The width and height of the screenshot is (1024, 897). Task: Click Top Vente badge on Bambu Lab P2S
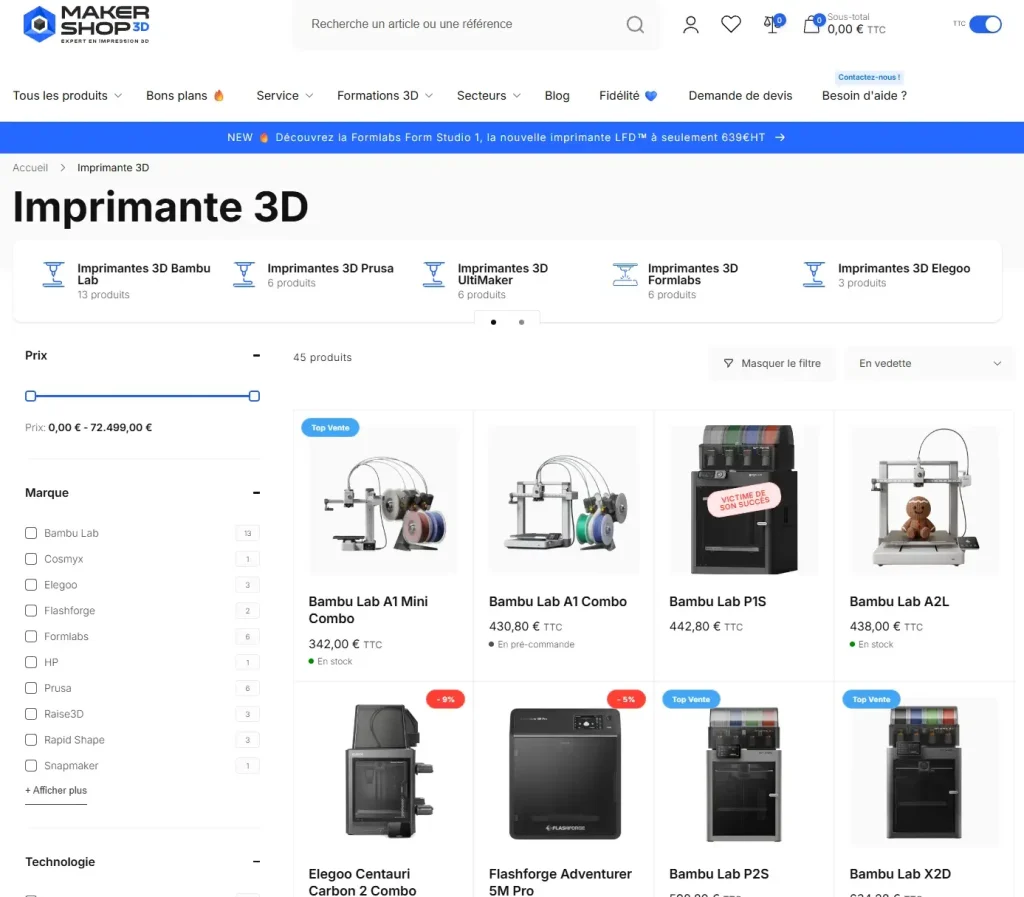pos(691,699)
